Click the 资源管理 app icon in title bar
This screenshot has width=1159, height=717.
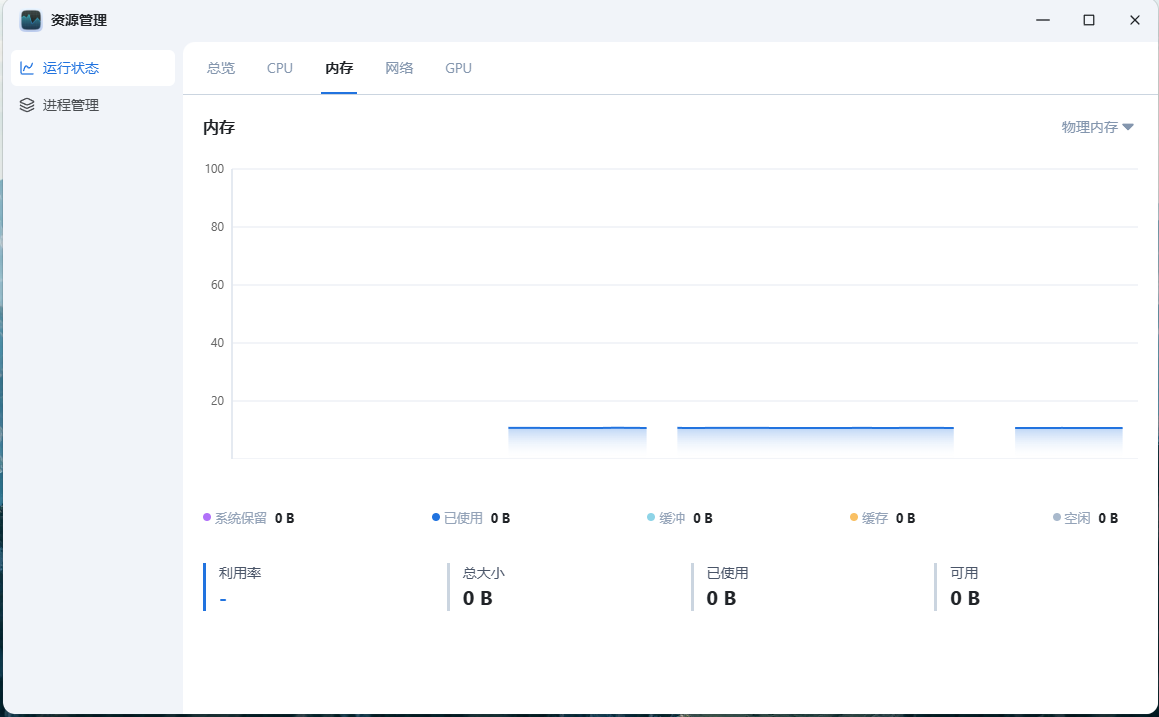tap(31, 20)
